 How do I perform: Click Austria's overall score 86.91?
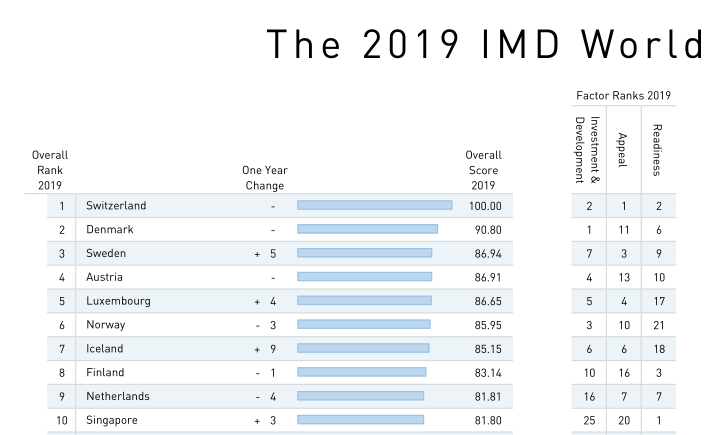point(488,277)
